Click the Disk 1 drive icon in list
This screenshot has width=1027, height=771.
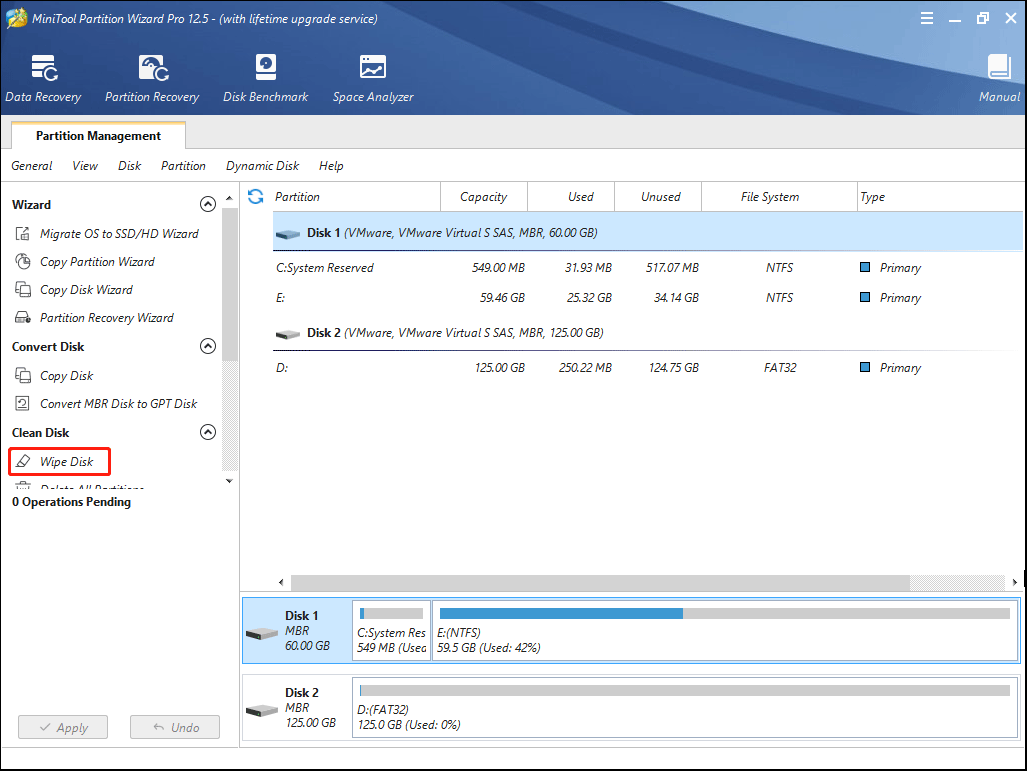tap(288, 234)
